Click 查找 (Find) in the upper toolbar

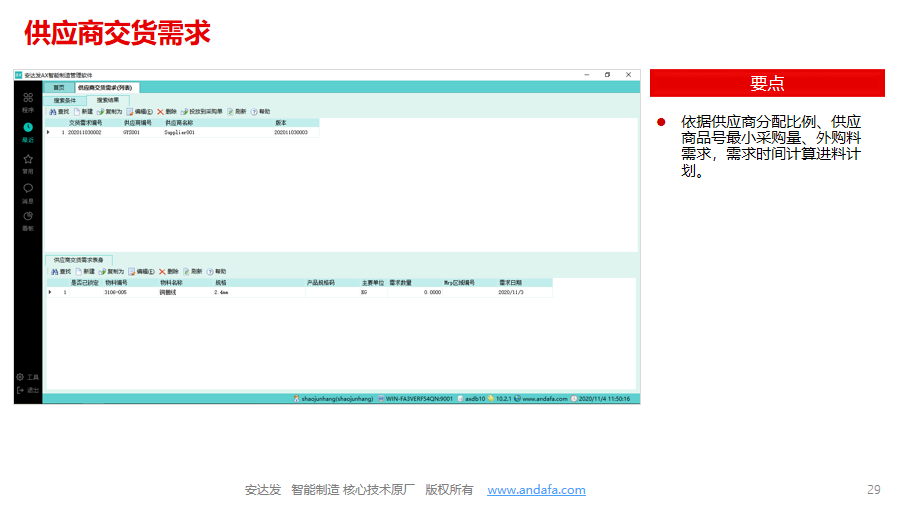58,111
